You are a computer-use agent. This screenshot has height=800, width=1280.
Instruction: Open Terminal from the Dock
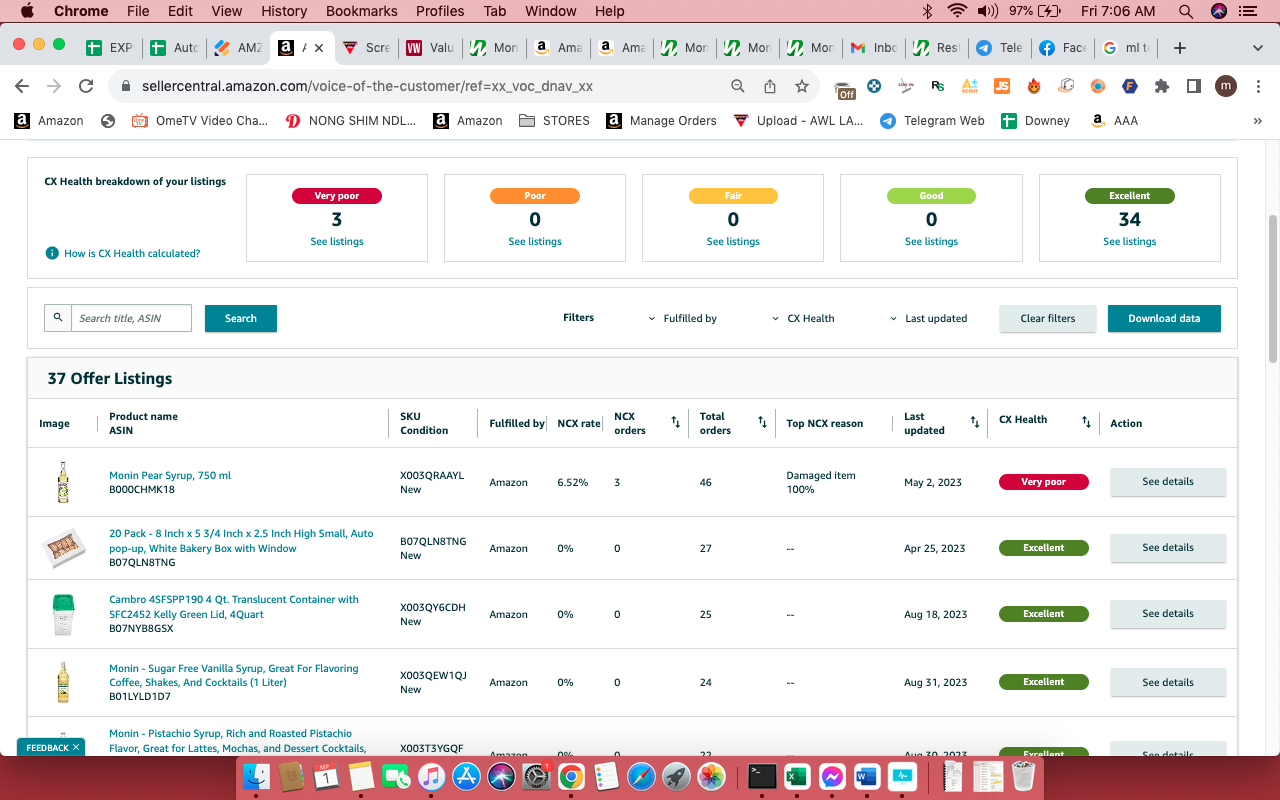(x=762, y=776)
